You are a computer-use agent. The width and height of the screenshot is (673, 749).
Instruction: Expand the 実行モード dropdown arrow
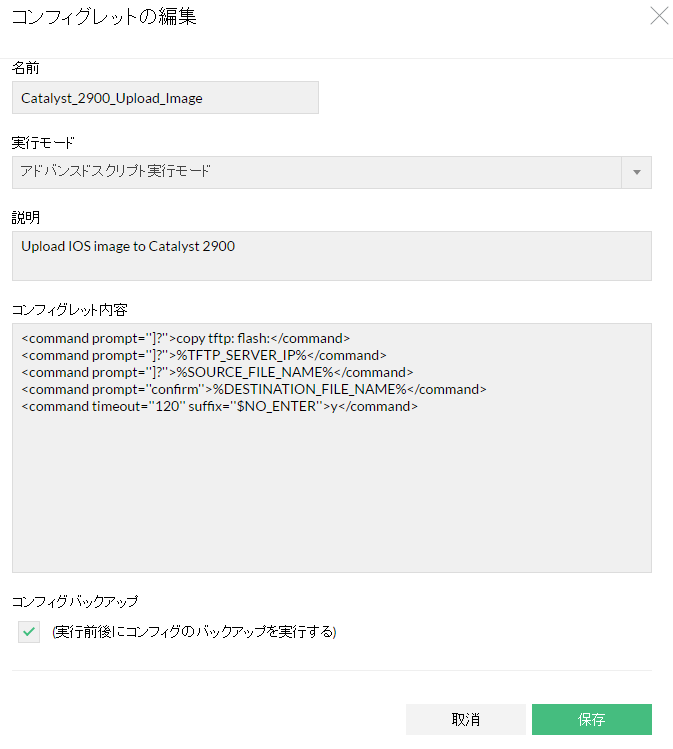[636, 172]
